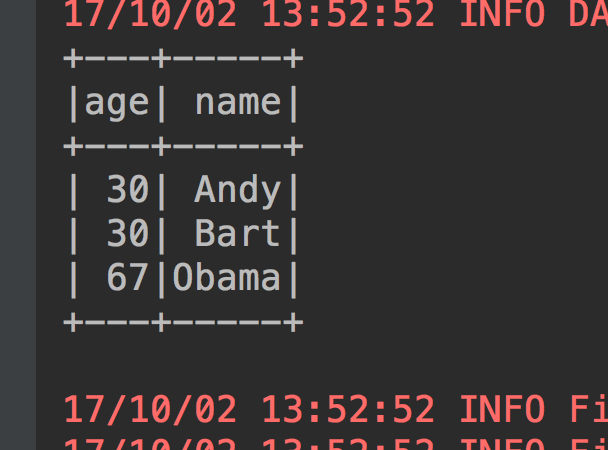
Task: Click the age 67 in Obama's row
Action: coord(128,277)
